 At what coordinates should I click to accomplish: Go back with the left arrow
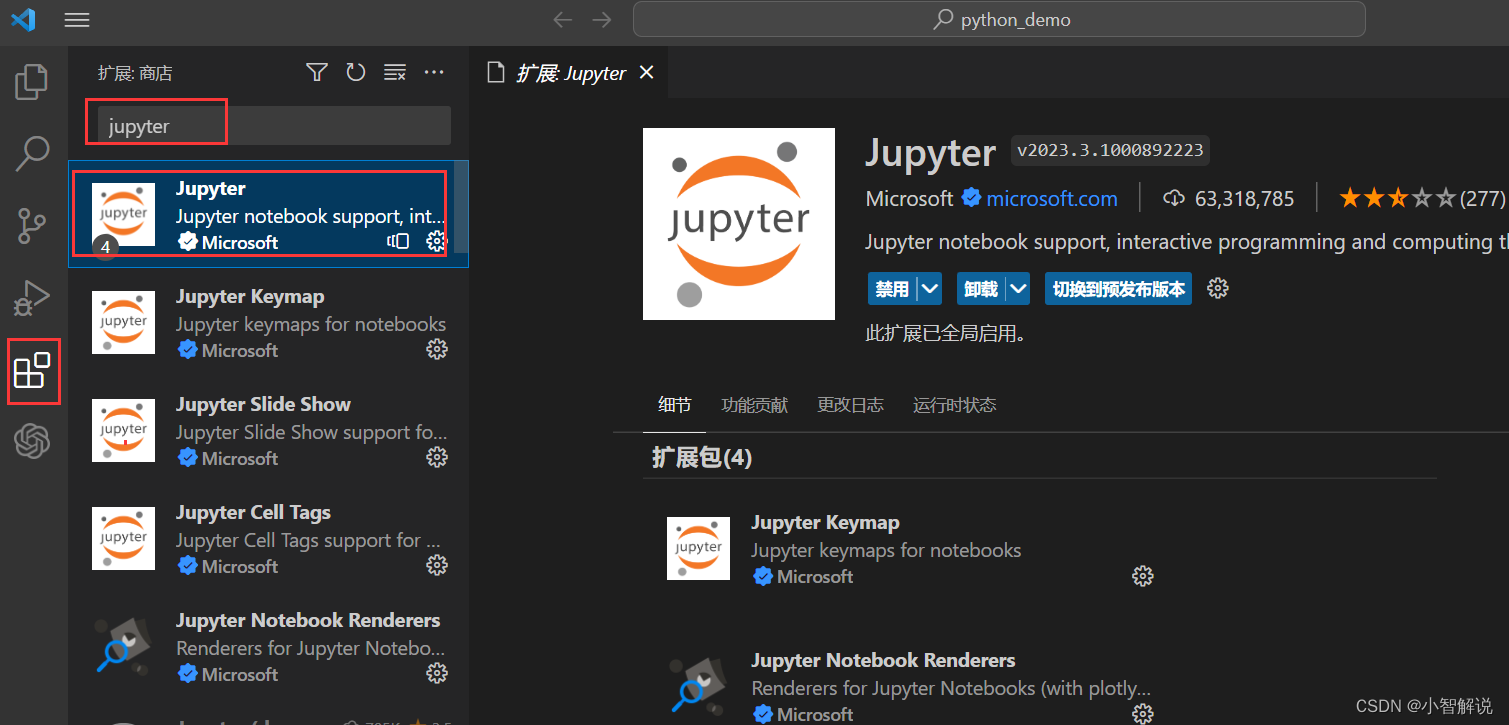(x=563, y=20)
